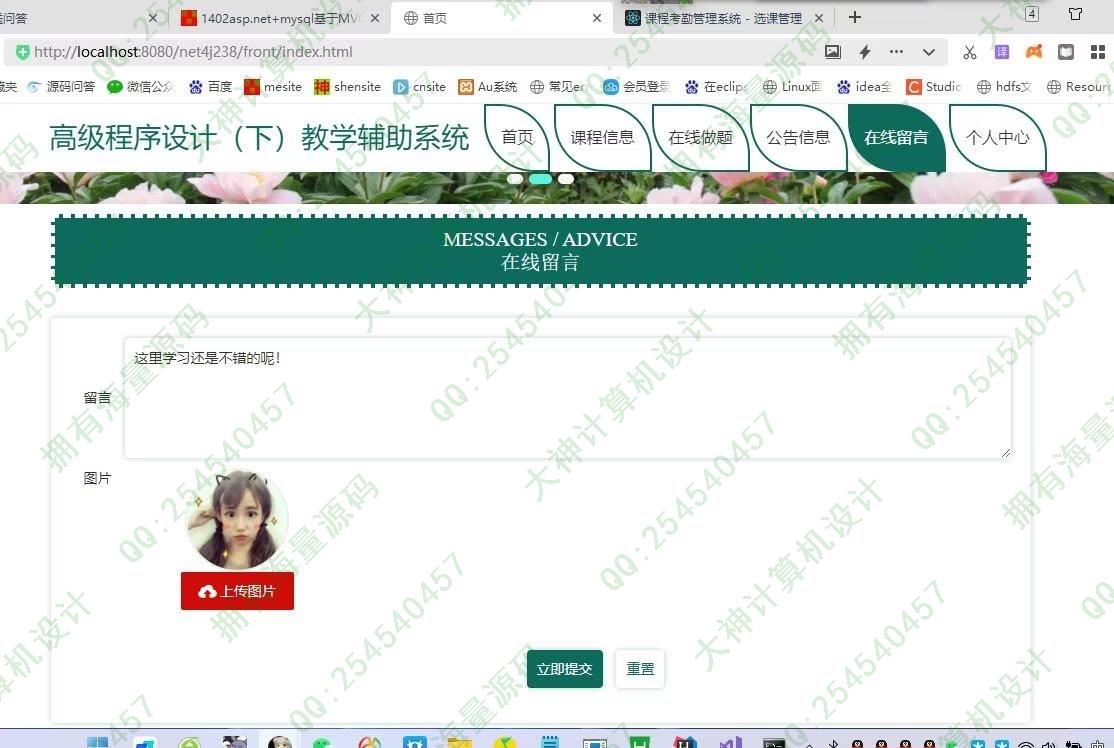Open the 微信公众 bookmark with green icon
The width and height of the screenshot is (1114, 748).
[x=140, y=87]
